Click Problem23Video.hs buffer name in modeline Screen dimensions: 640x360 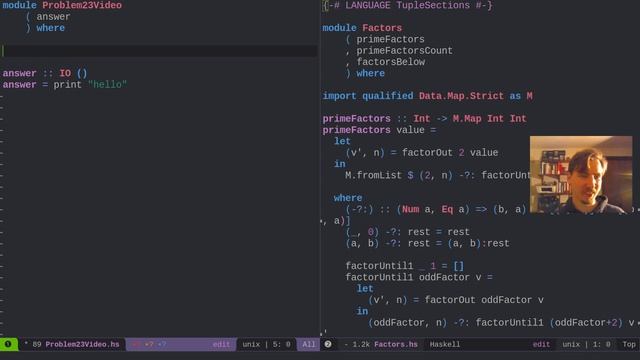(82, 344)
